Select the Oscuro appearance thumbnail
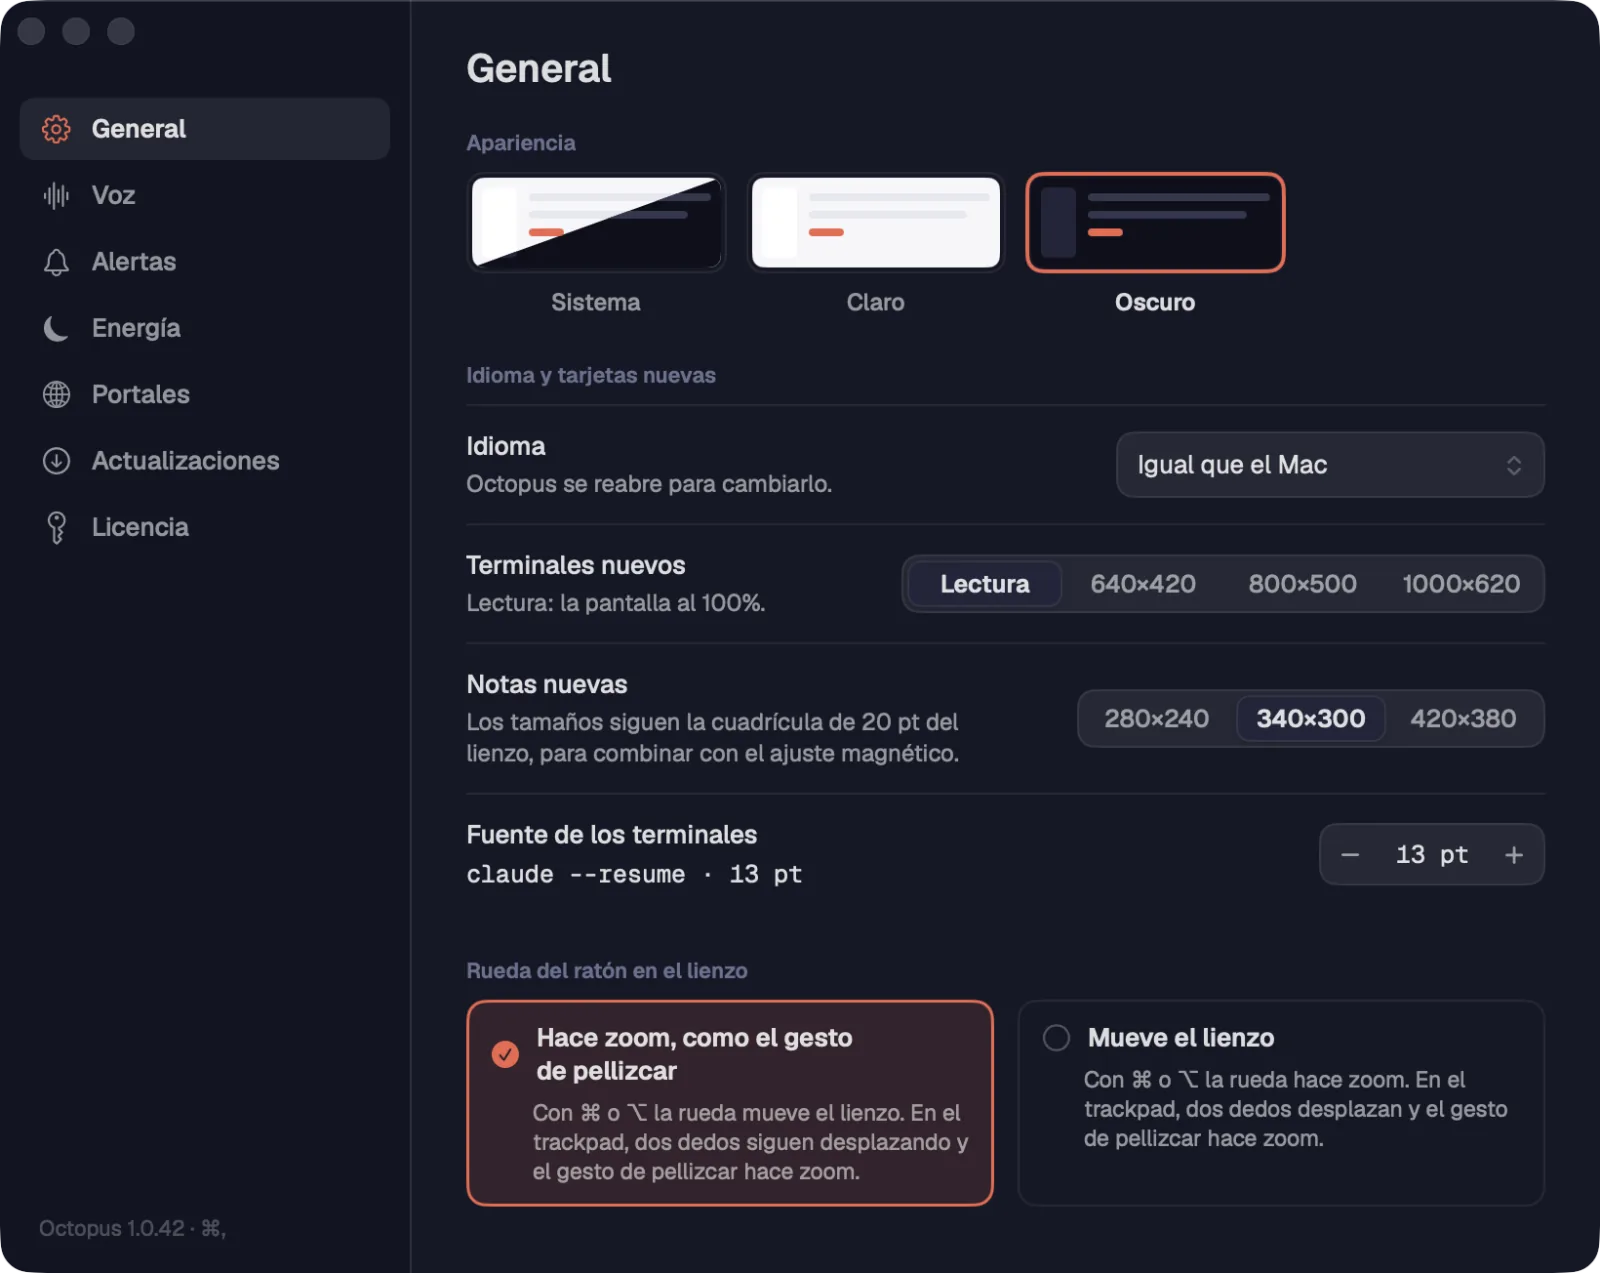The height and width of the screenshot is (1273, 1600). 1155,223
